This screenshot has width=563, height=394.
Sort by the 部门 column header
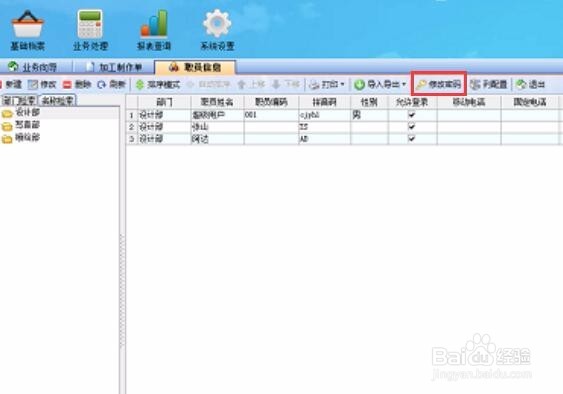point(164,102)
